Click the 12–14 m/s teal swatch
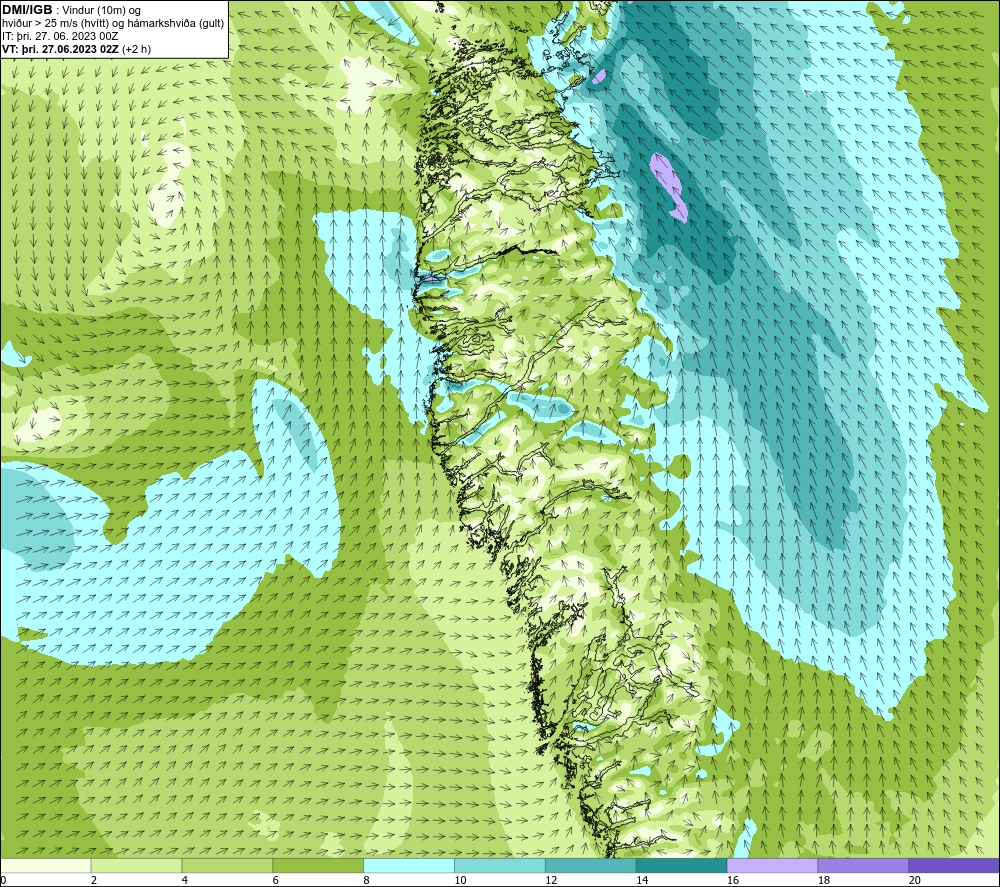1000x887 pixels. (x=591, y=865)
